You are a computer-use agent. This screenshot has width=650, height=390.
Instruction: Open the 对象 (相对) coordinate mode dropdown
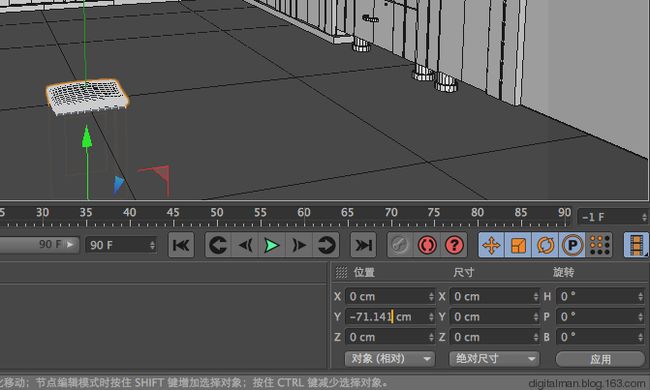pyautogui.click(x=390, y=359)
